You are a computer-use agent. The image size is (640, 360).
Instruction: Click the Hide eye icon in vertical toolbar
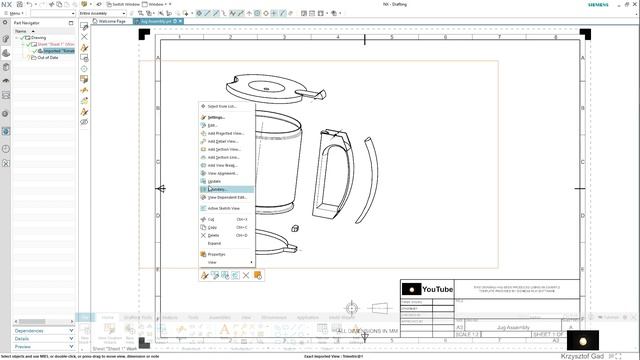(x=84, y=122)
